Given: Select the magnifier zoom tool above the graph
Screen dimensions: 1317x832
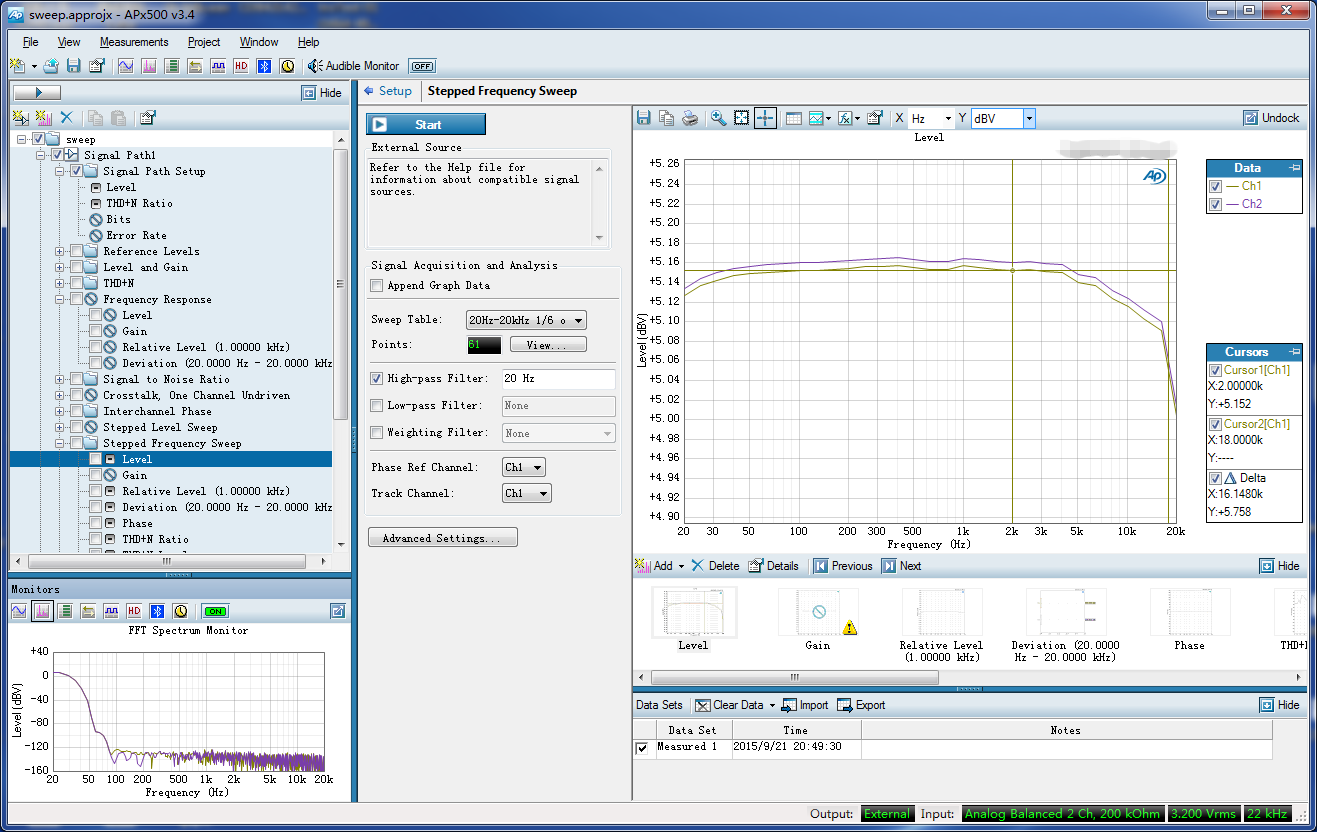Looking at the screenshot, I should pos(718,118).
